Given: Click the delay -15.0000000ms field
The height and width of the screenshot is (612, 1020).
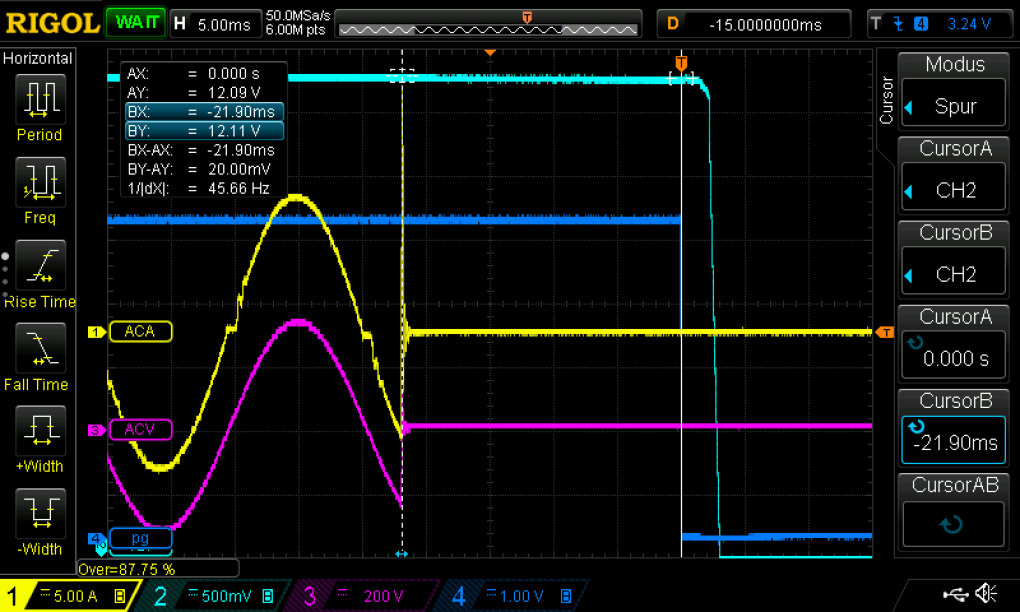Looking at the screenshot, I should click(x=754, y=24).
